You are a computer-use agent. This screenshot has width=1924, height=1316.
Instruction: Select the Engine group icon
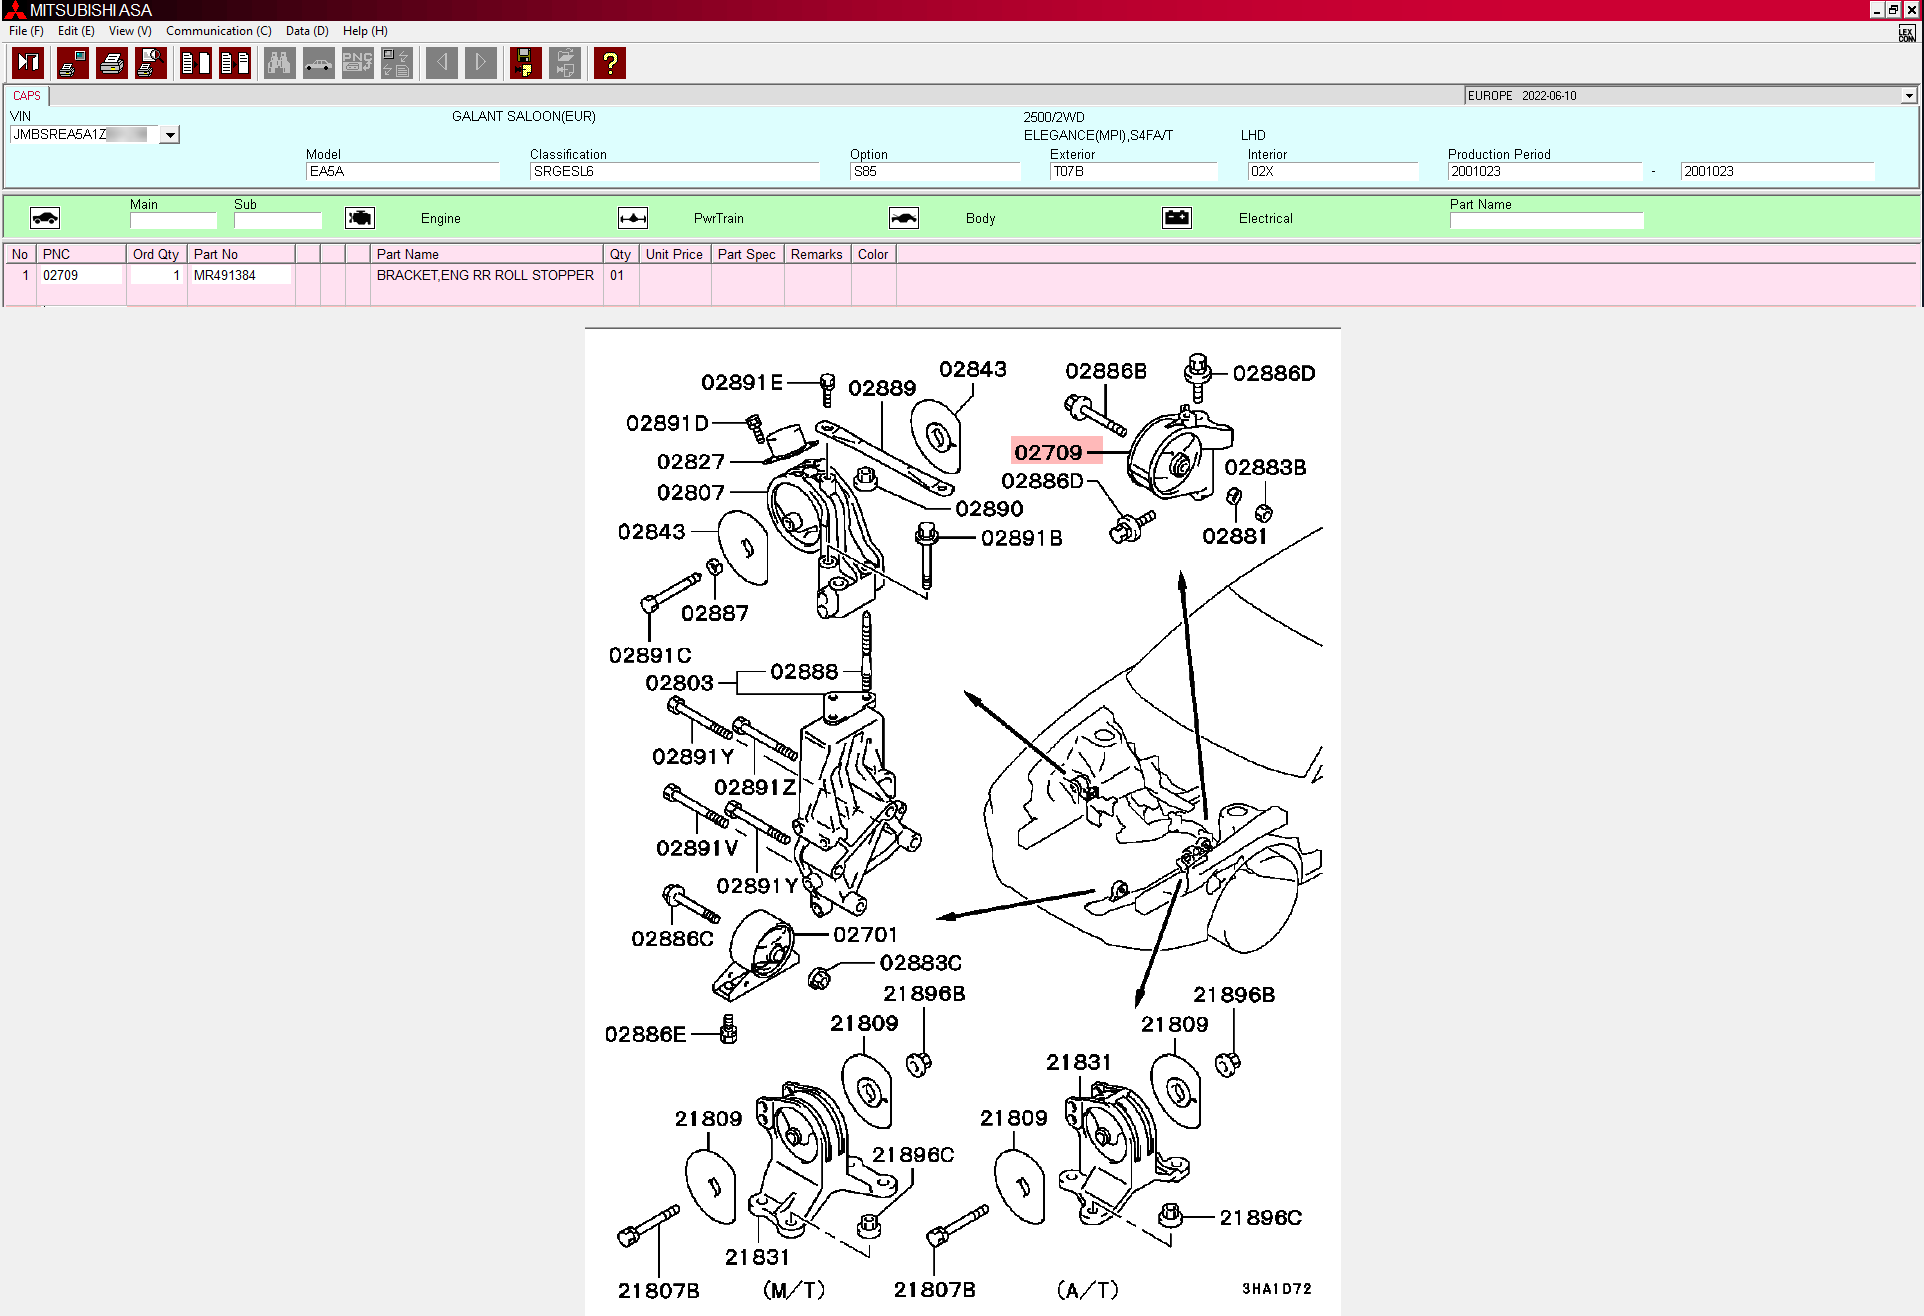coord(359,218)
